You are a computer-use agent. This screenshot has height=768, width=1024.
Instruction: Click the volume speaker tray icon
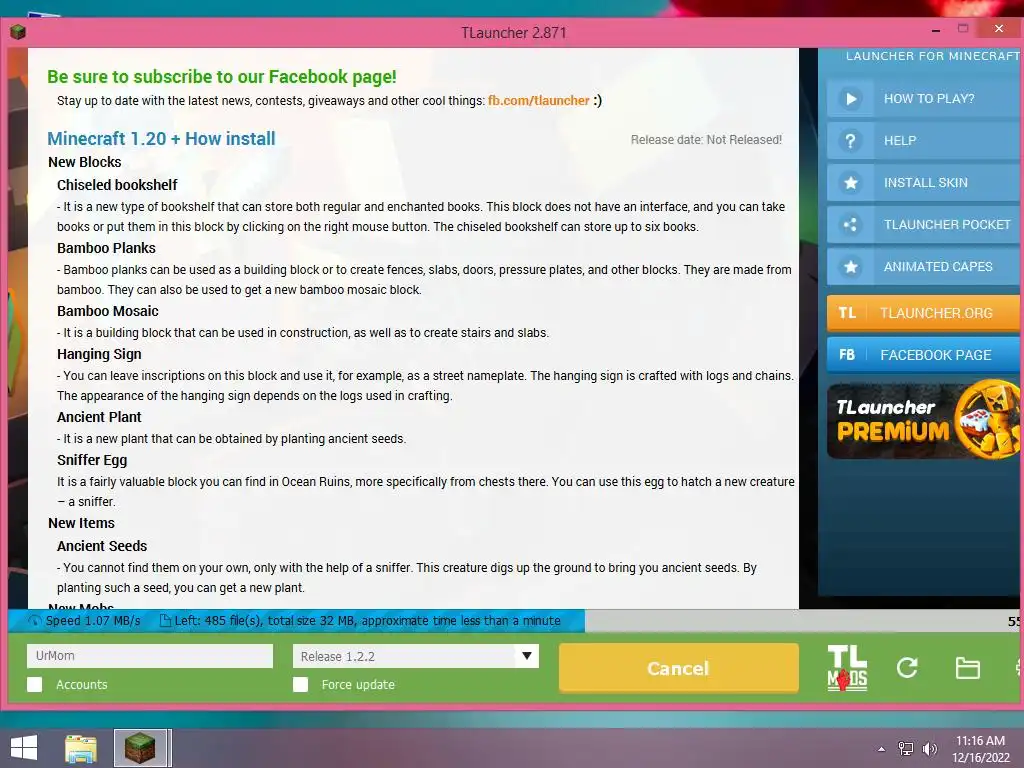(929, 748)
